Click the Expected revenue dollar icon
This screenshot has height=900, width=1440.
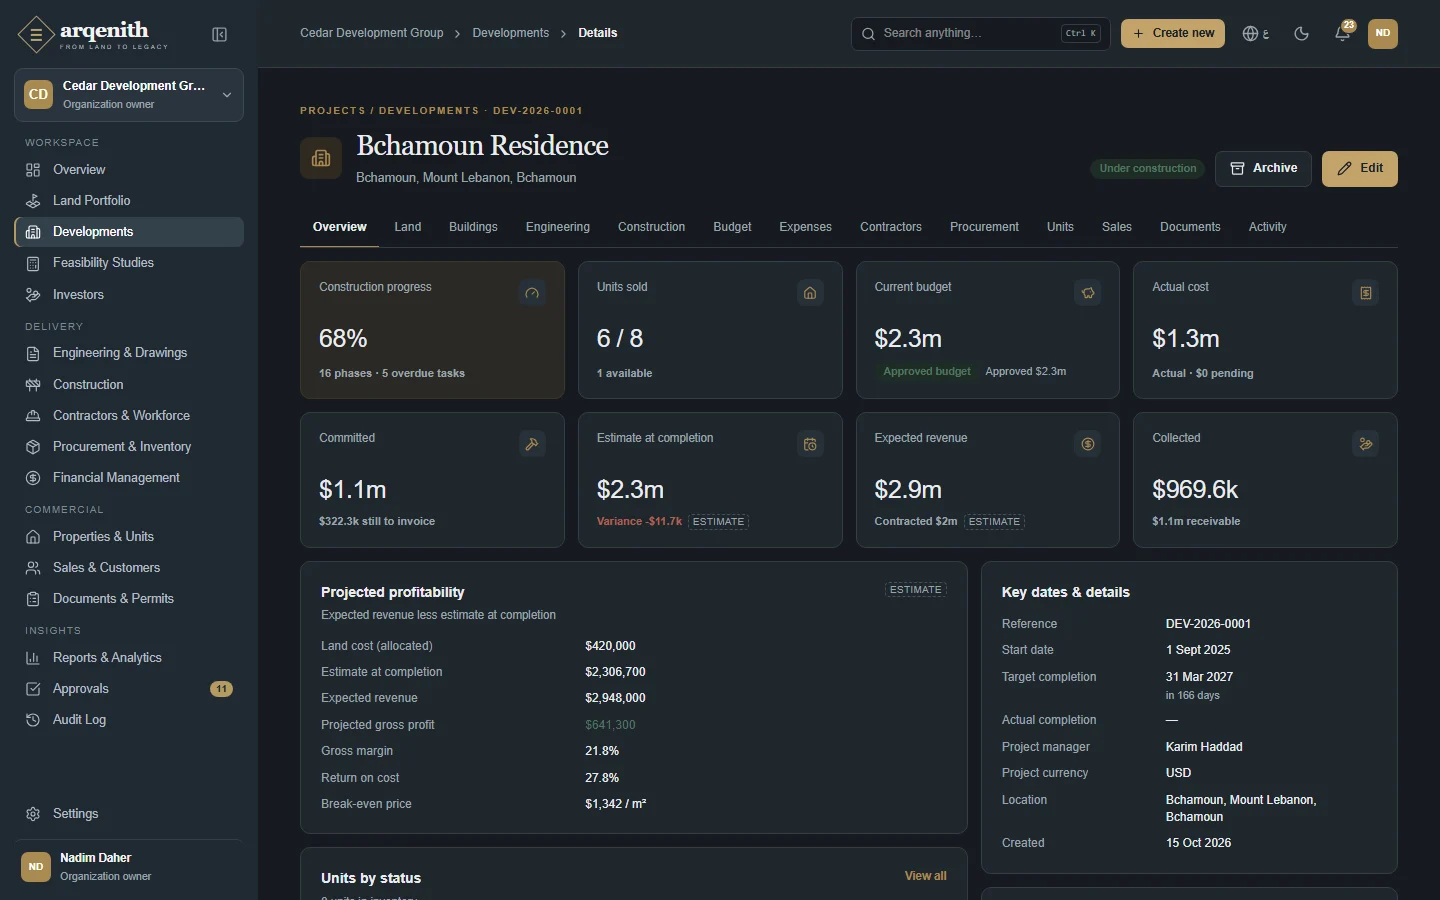1088,444
